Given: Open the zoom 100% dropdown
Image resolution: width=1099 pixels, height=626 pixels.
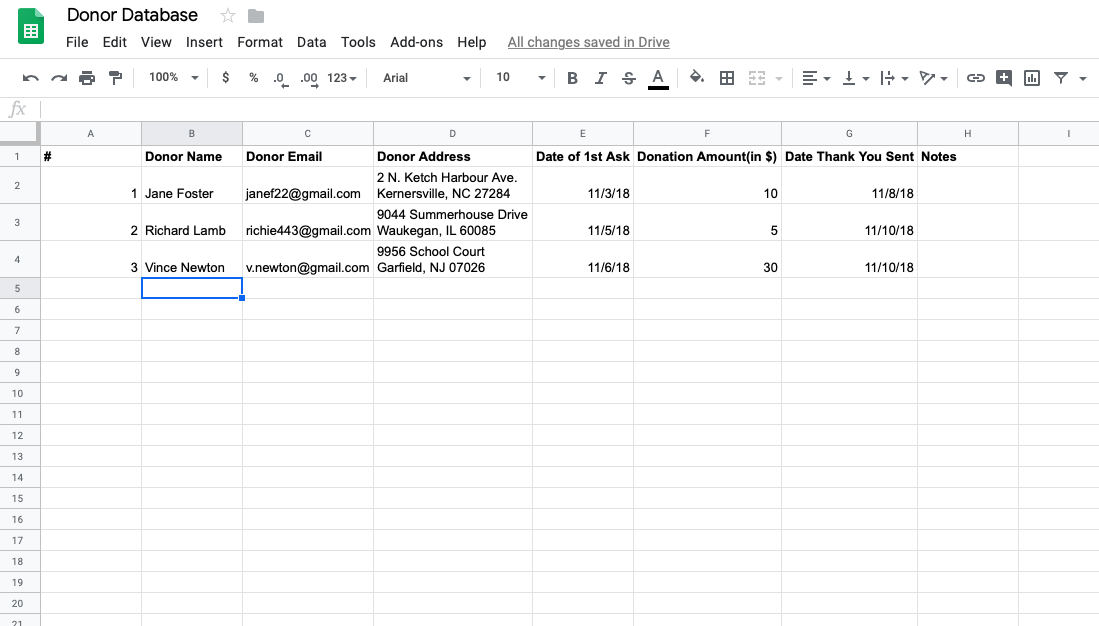Looking at the screenshot, I should point(174,77).
